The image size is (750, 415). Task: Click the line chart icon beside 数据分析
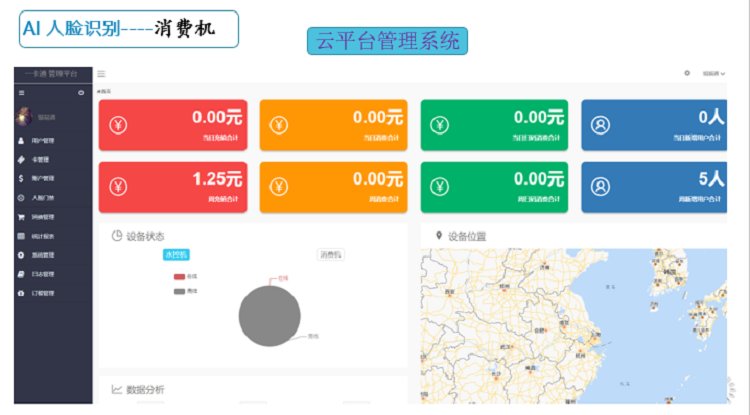(117, 389)
